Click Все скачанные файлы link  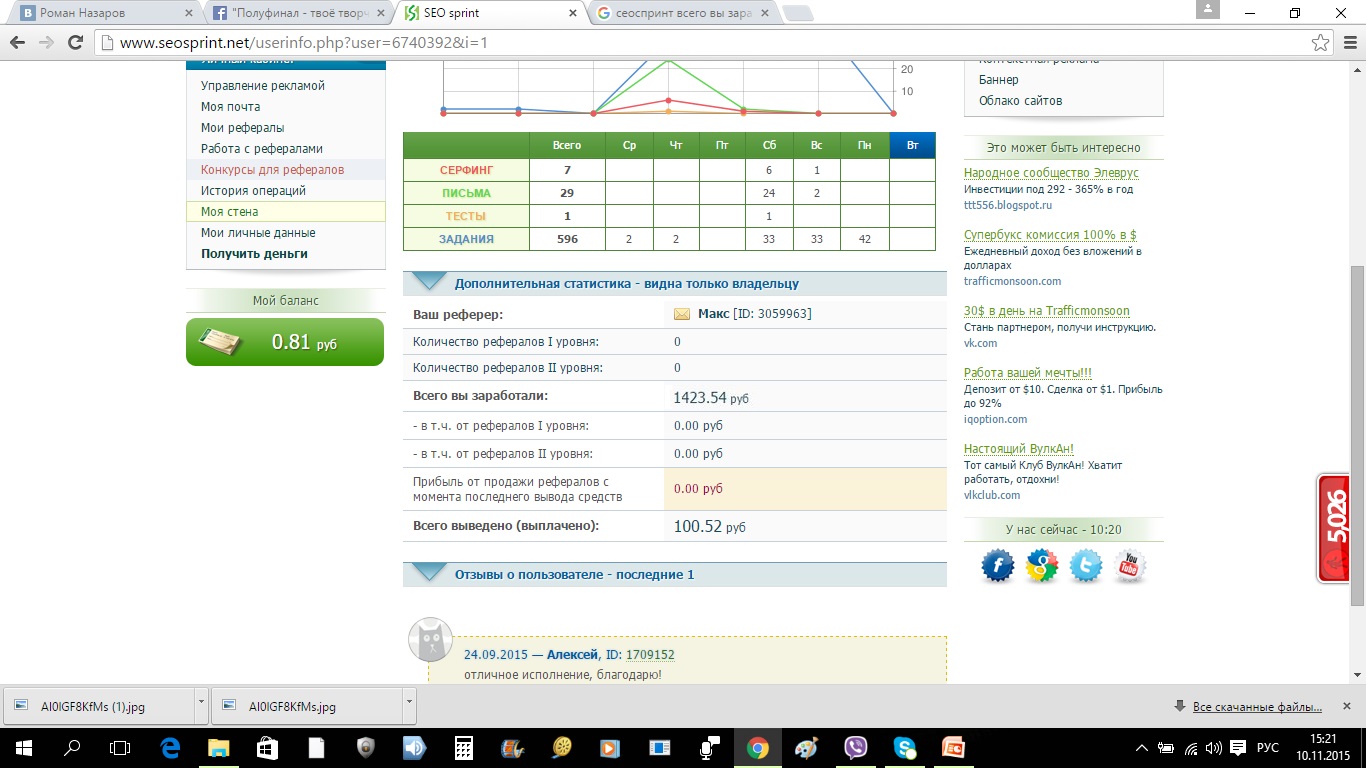pos(1257,707)
